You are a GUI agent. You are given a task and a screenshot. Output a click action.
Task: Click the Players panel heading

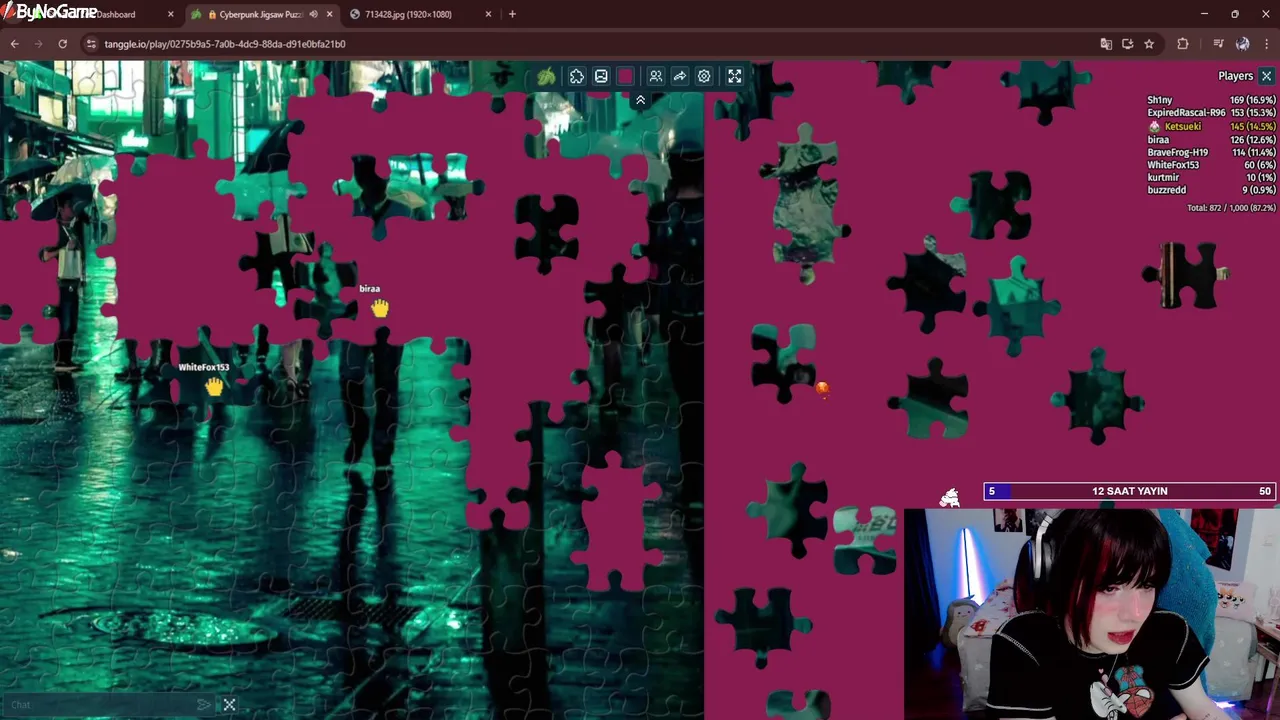1235,76
